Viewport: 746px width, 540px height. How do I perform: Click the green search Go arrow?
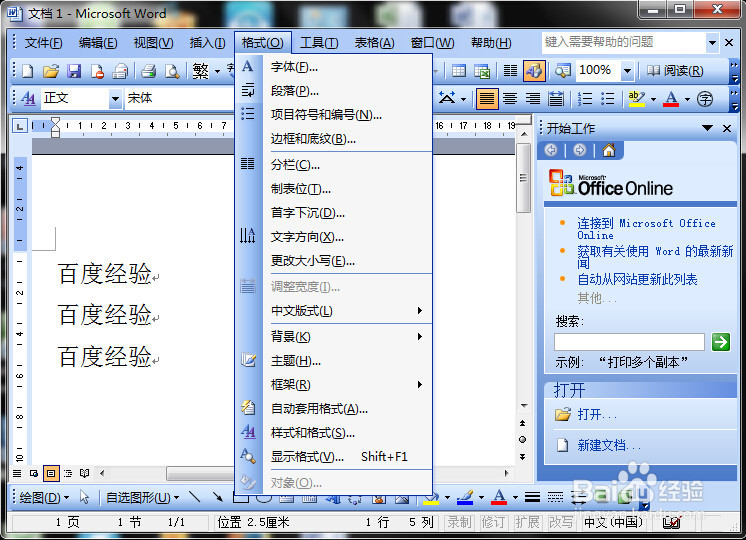coord(721,342)
